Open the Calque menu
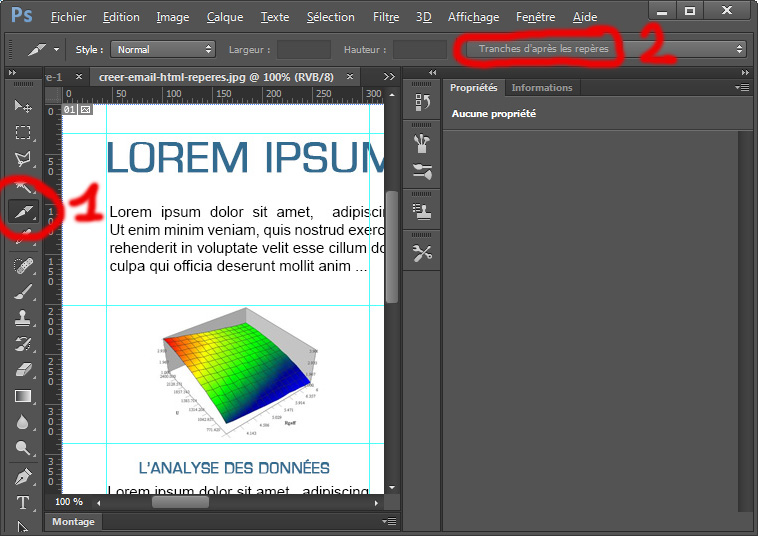The width and height of the screenshot is (758, 536). (225, 17)
